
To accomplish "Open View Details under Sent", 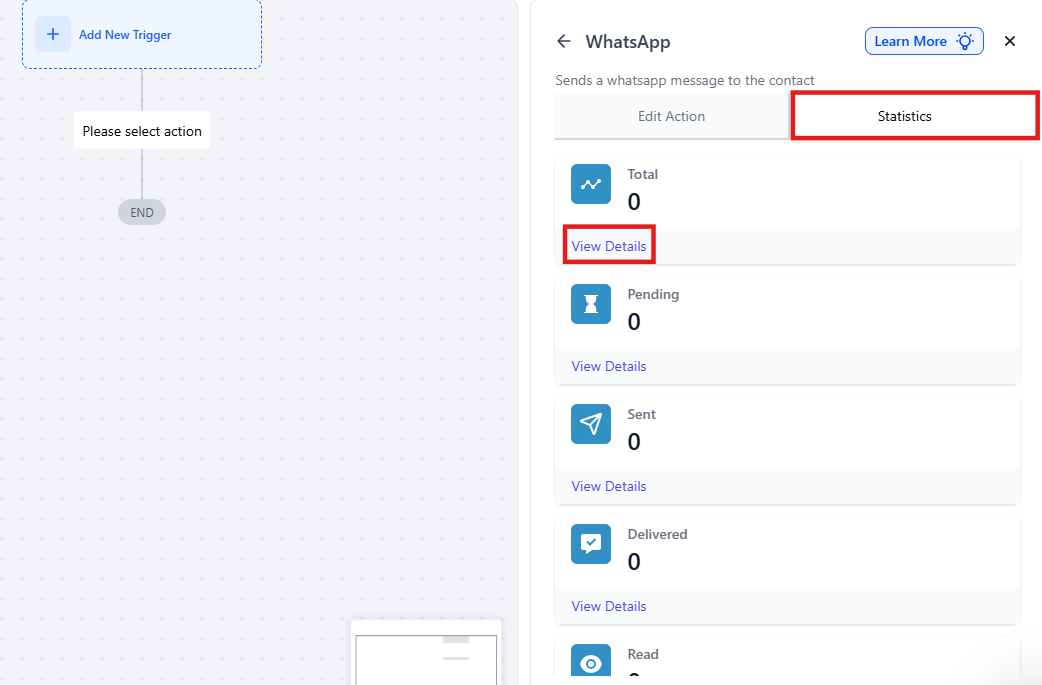I will pos(609,486).
